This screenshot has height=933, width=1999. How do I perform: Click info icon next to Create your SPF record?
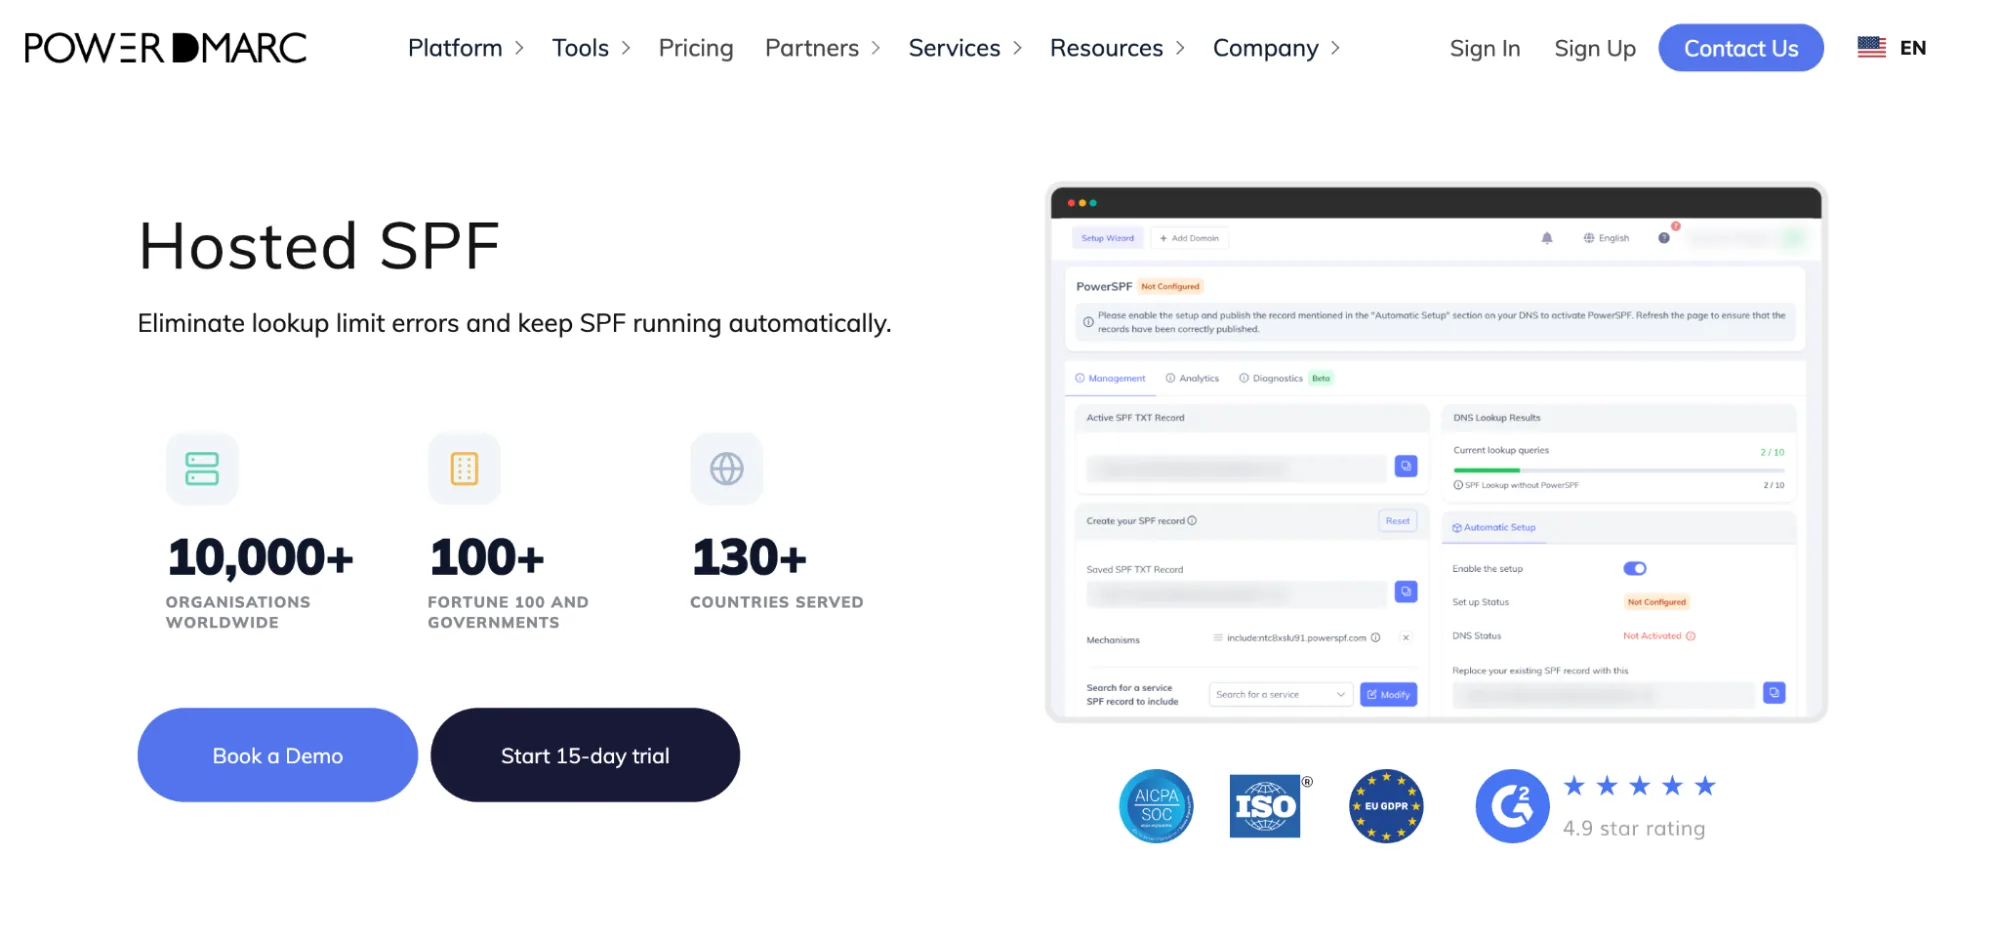1192,521
